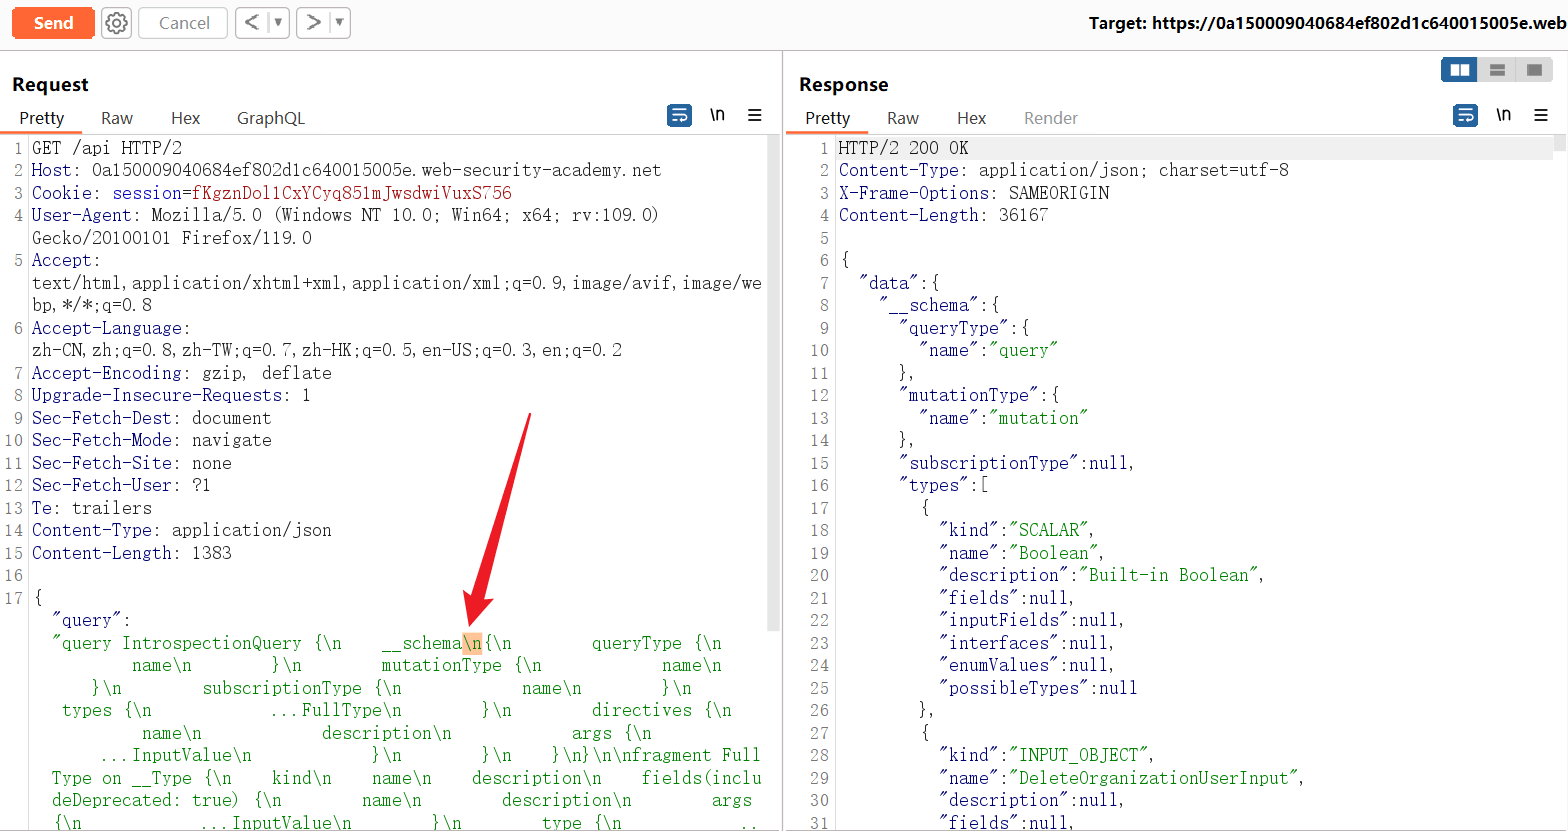This screenshot has width=1568, height=831.
Task: Switch to combined tabbed layout view
Action: click(1533, 70)
